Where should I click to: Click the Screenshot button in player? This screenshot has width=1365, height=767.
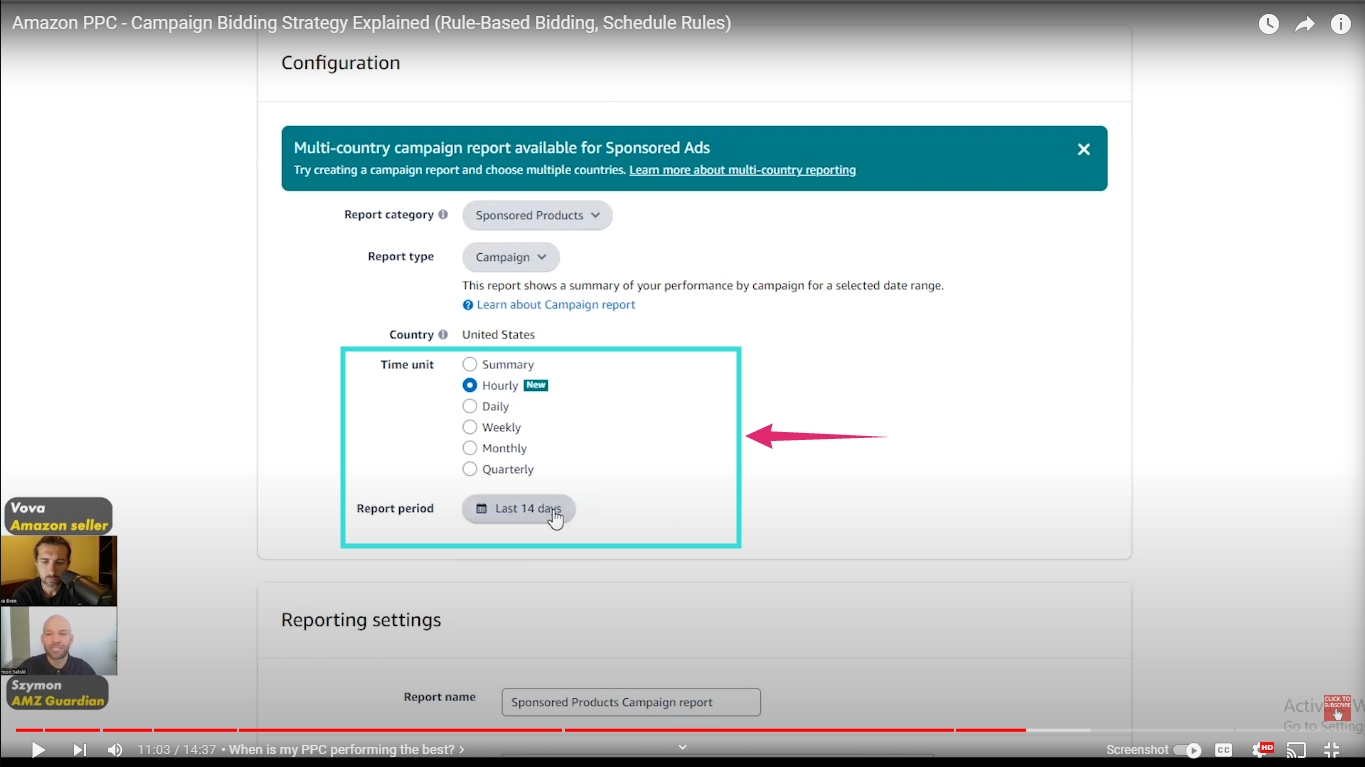click(x=1137, y=750)
